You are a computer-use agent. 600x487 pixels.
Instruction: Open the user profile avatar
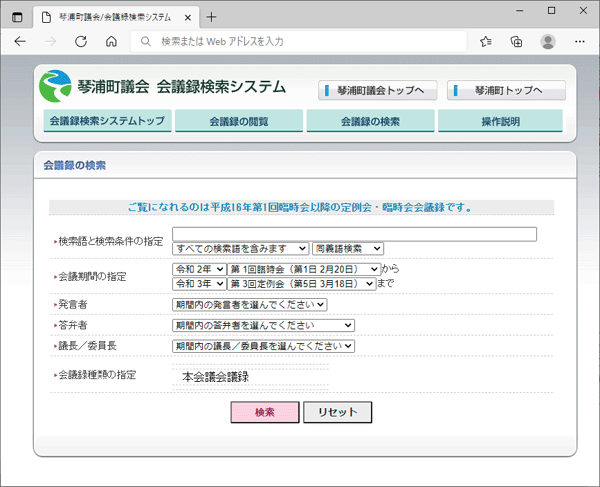pyautogui.click(x=548, y=41)
